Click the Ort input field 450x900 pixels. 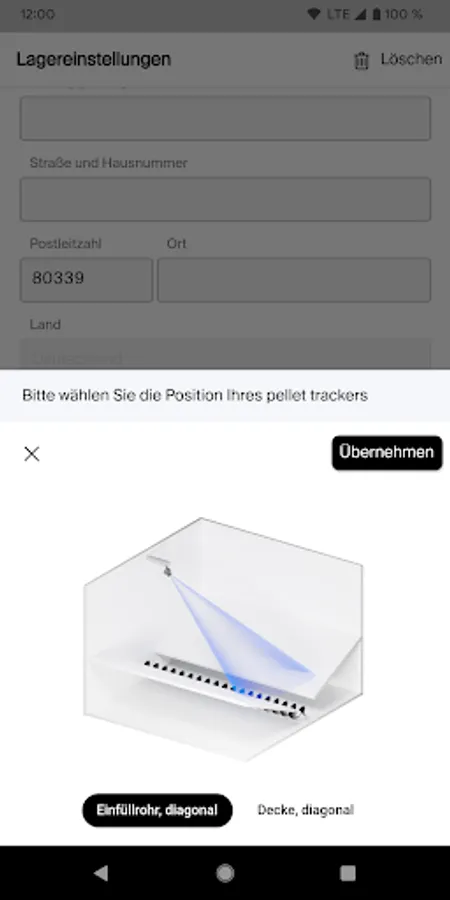tap(294, 280)
